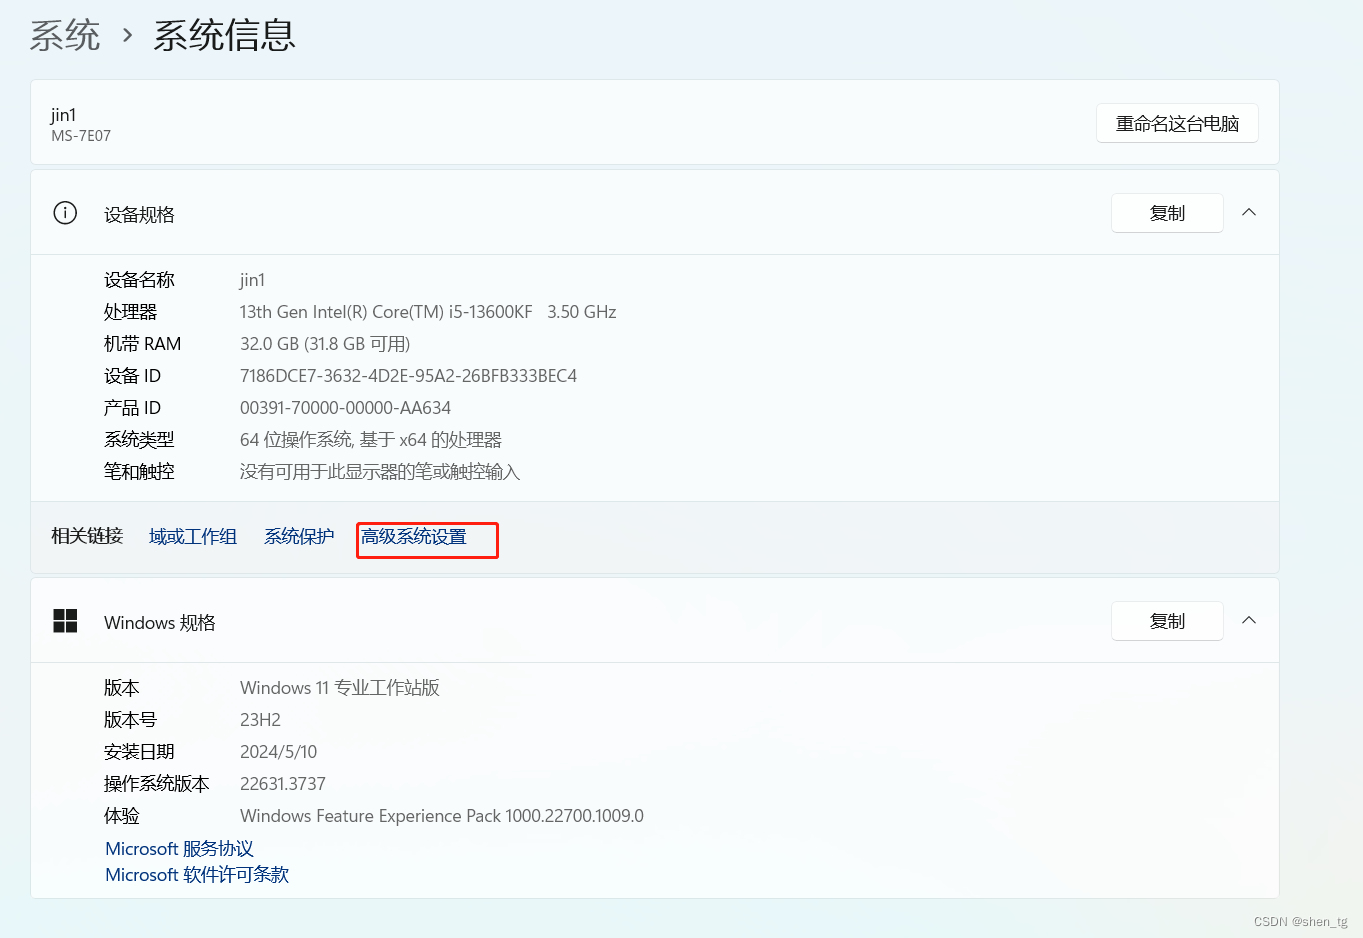Click the 设备名称 label
The image size is (1363, 938).
point(139,280)
